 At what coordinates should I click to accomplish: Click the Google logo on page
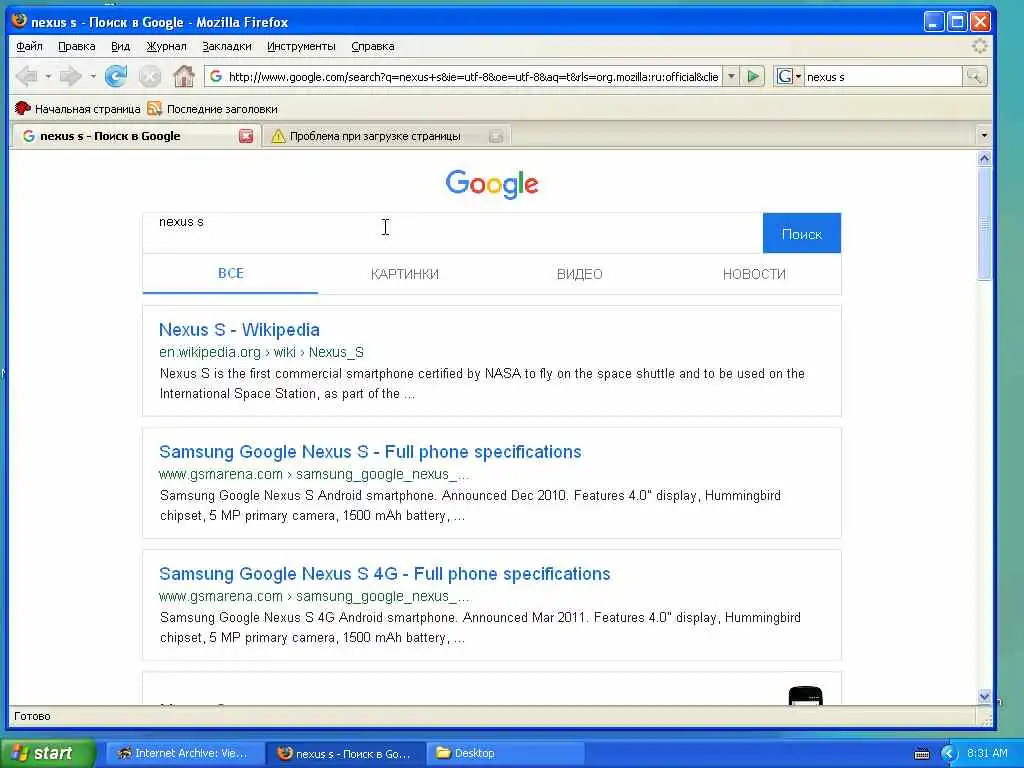point(492,184)
